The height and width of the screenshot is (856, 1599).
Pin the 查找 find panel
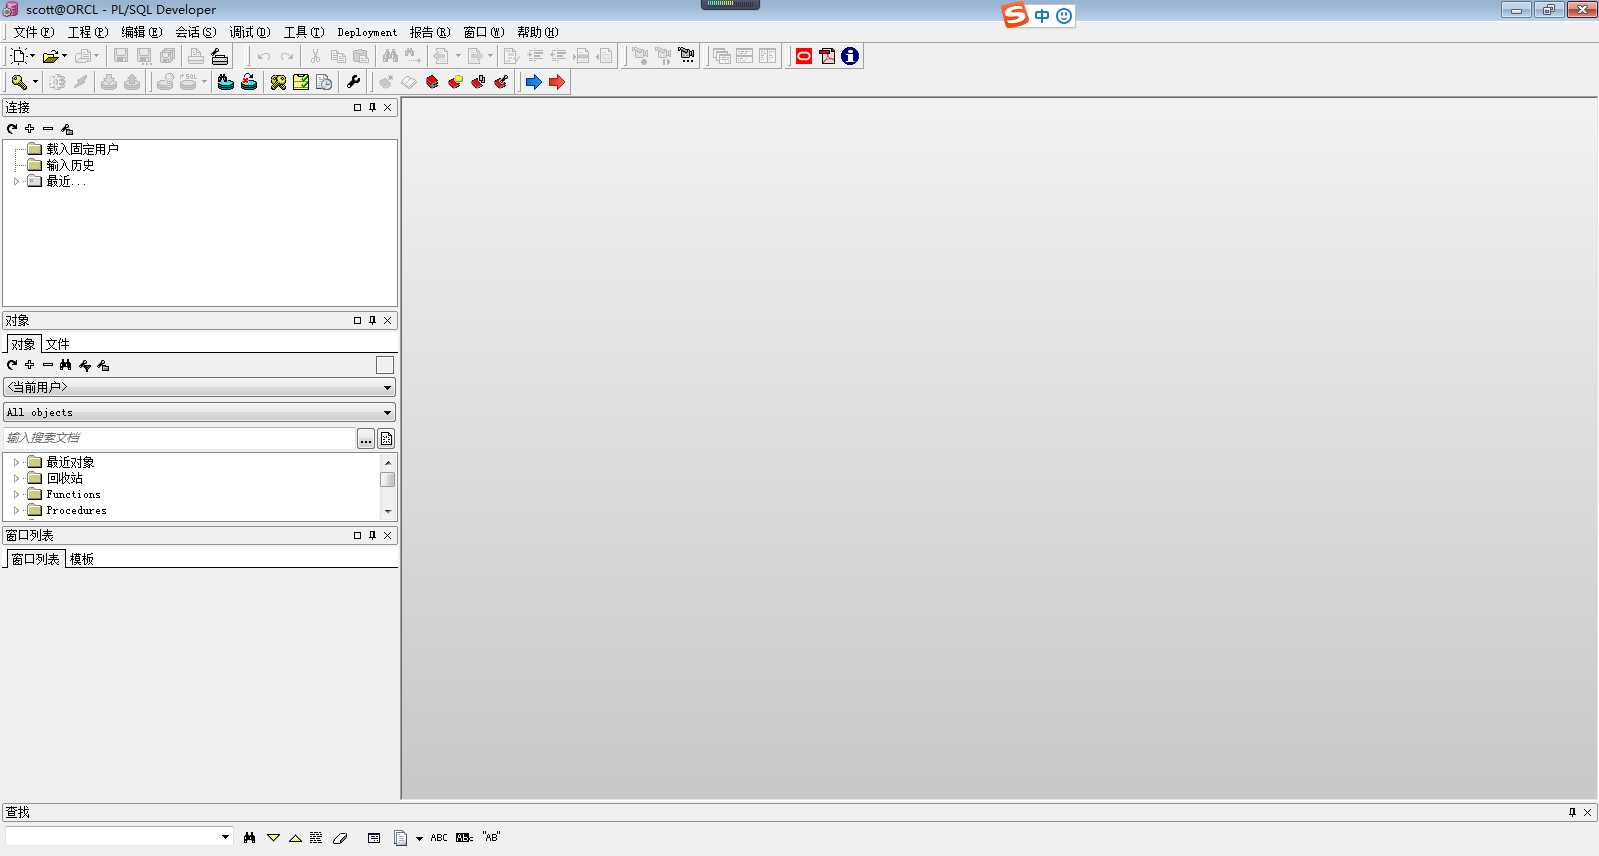tap(1572, 812)
